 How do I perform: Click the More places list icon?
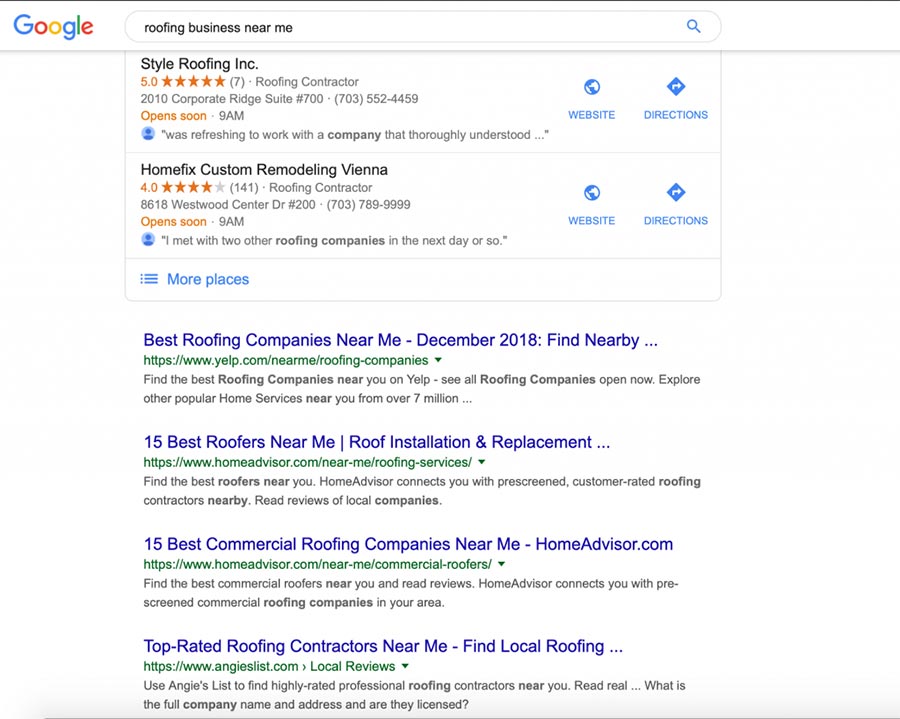click(x=149, y=279)
